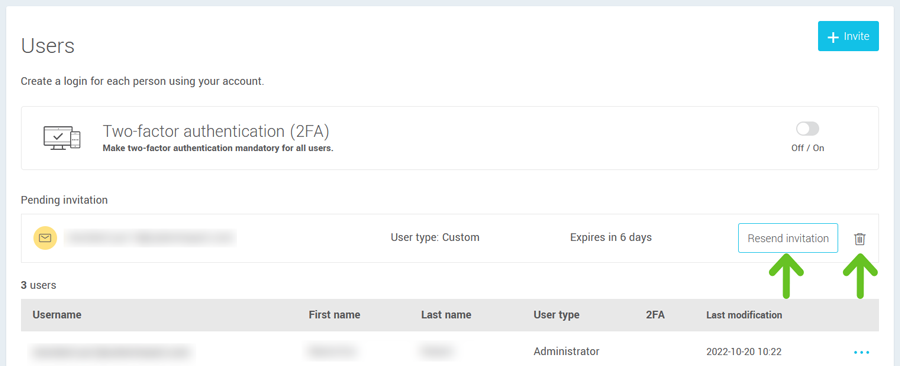Click the 'User type: Custom' text
Screen dimensions: 900x366
point(435,237)
